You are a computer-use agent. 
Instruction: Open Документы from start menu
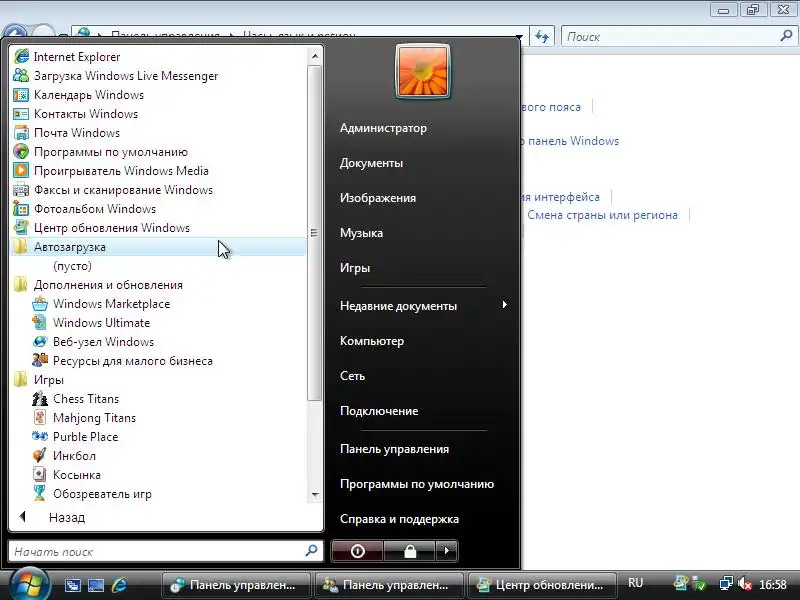click(x=371, y=163)
